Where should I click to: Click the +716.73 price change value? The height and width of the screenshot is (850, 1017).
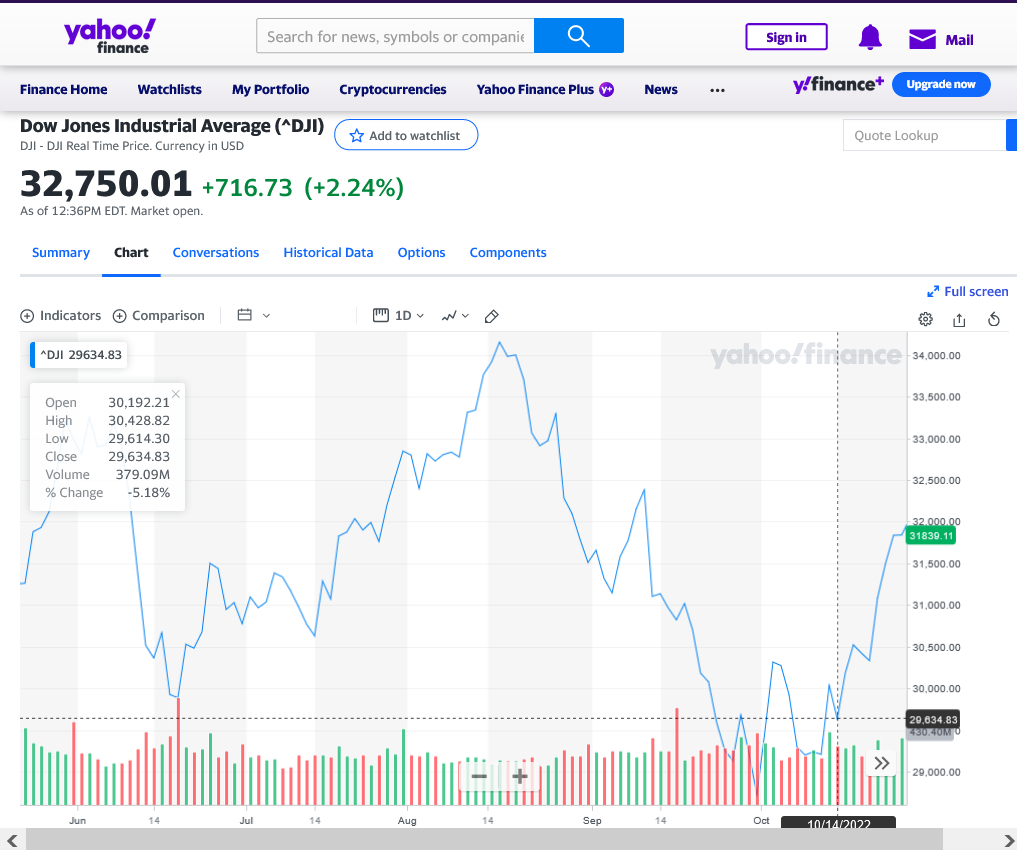247,187
